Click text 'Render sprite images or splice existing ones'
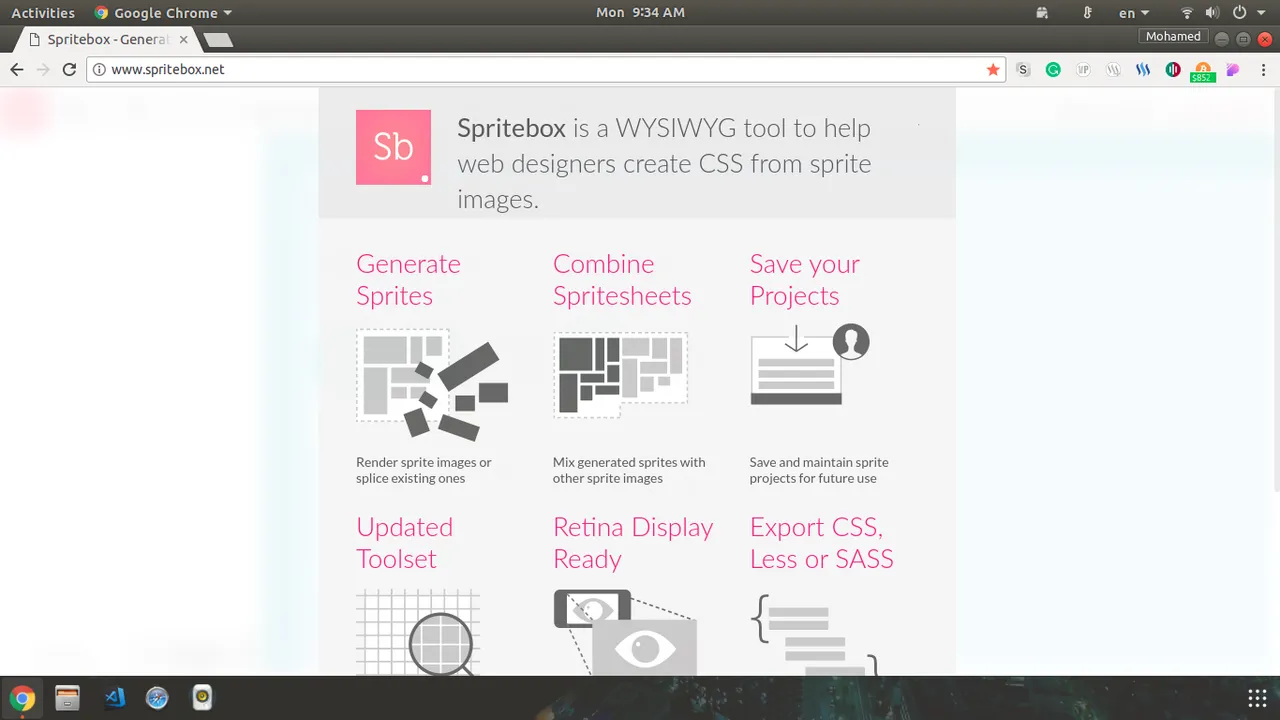 (x=424, y=470)
